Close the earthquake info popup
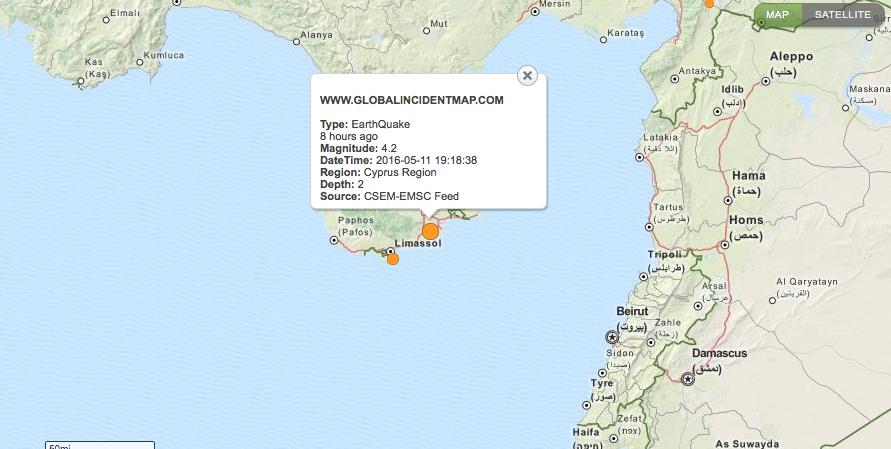Image resolution: width=891 pixels, height=449 pixels. [x=527, y=75]
